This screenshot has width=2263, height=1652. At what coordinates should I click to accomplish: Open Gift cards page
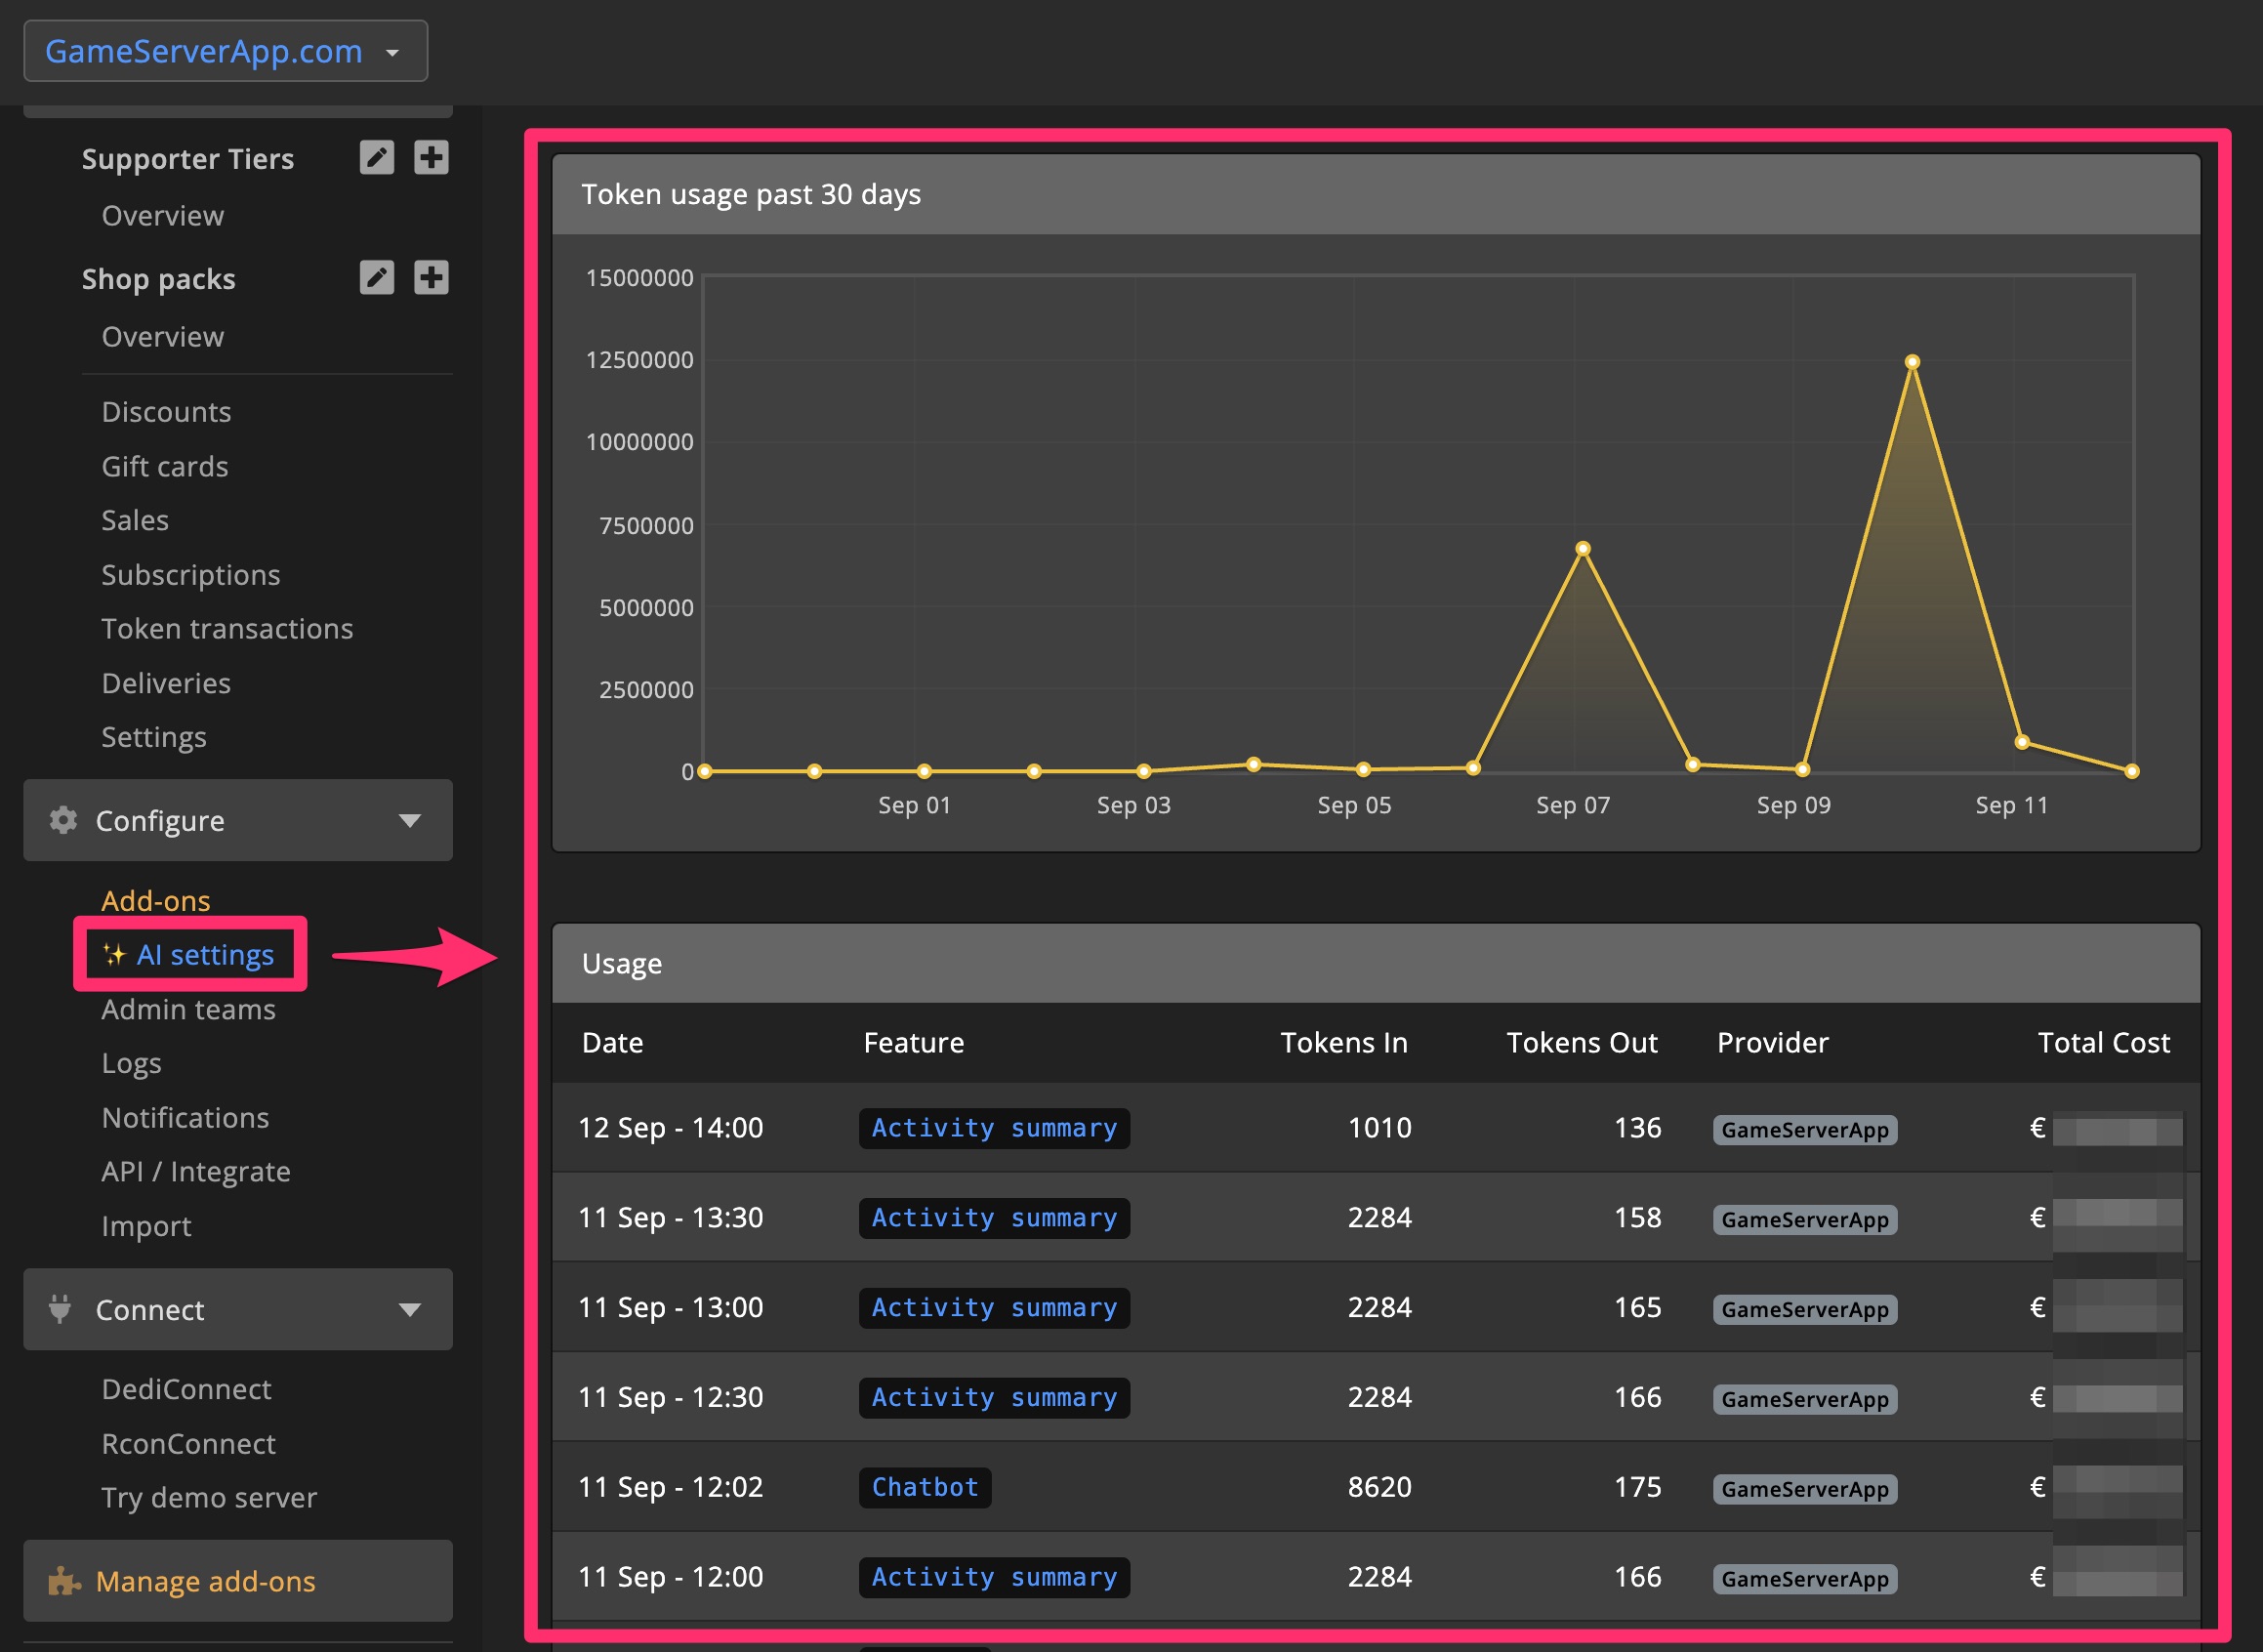165,467
